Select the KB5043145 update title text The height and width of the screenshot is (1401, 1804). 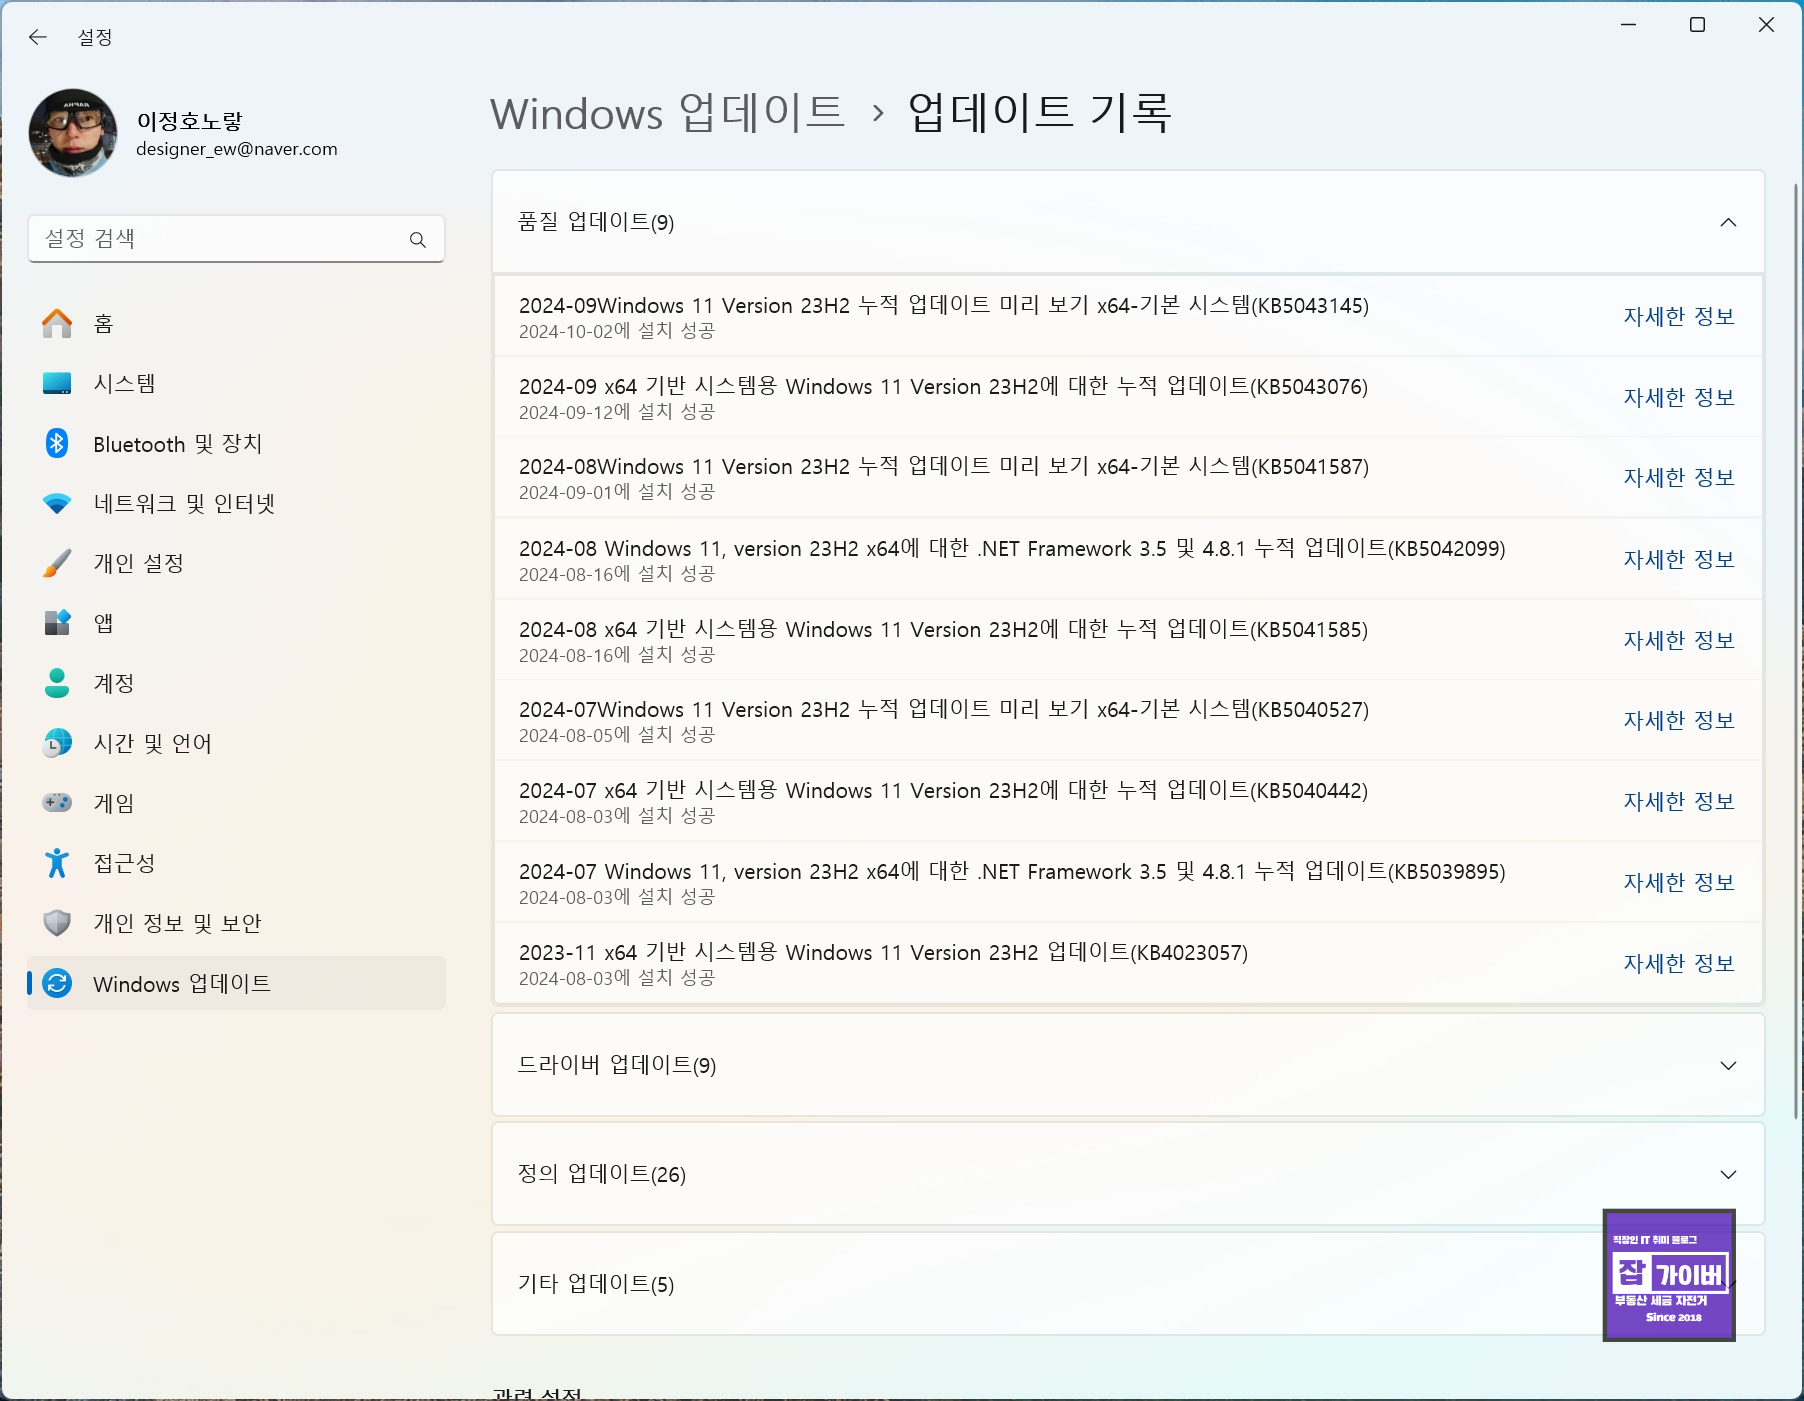point(944,305)
